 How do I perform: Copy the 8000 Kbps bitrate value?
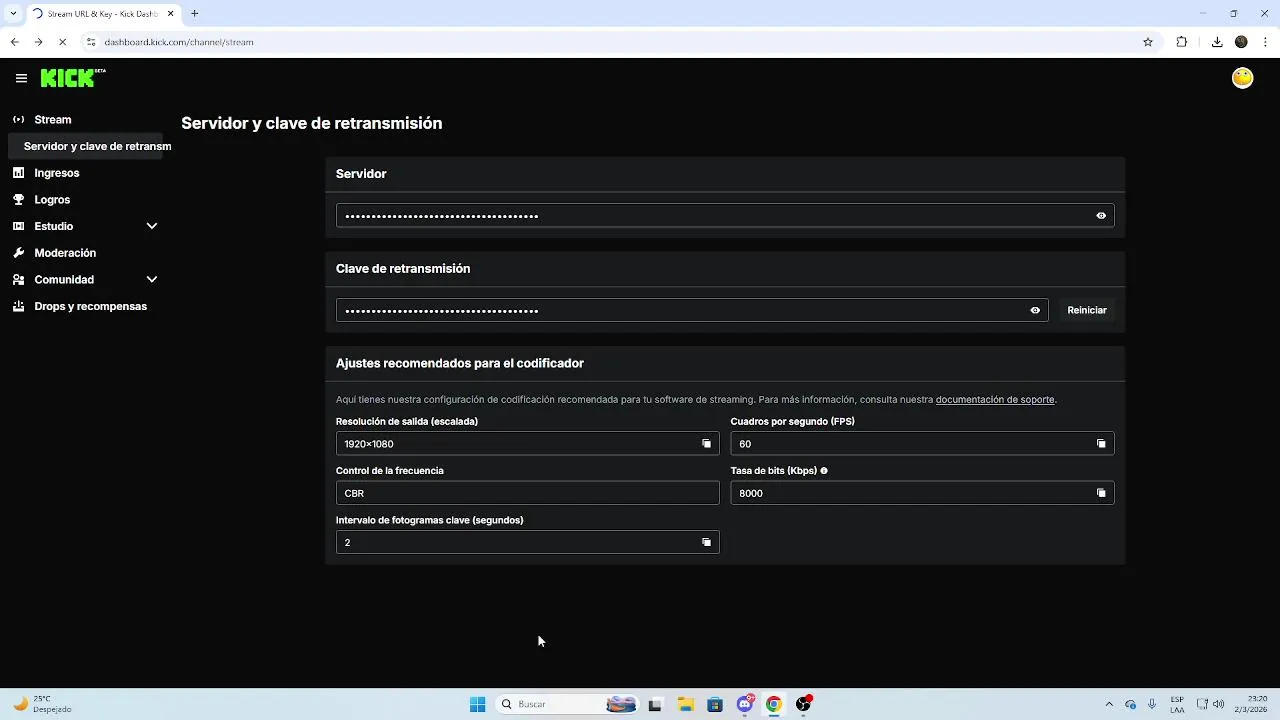[x=1101, y=493]
